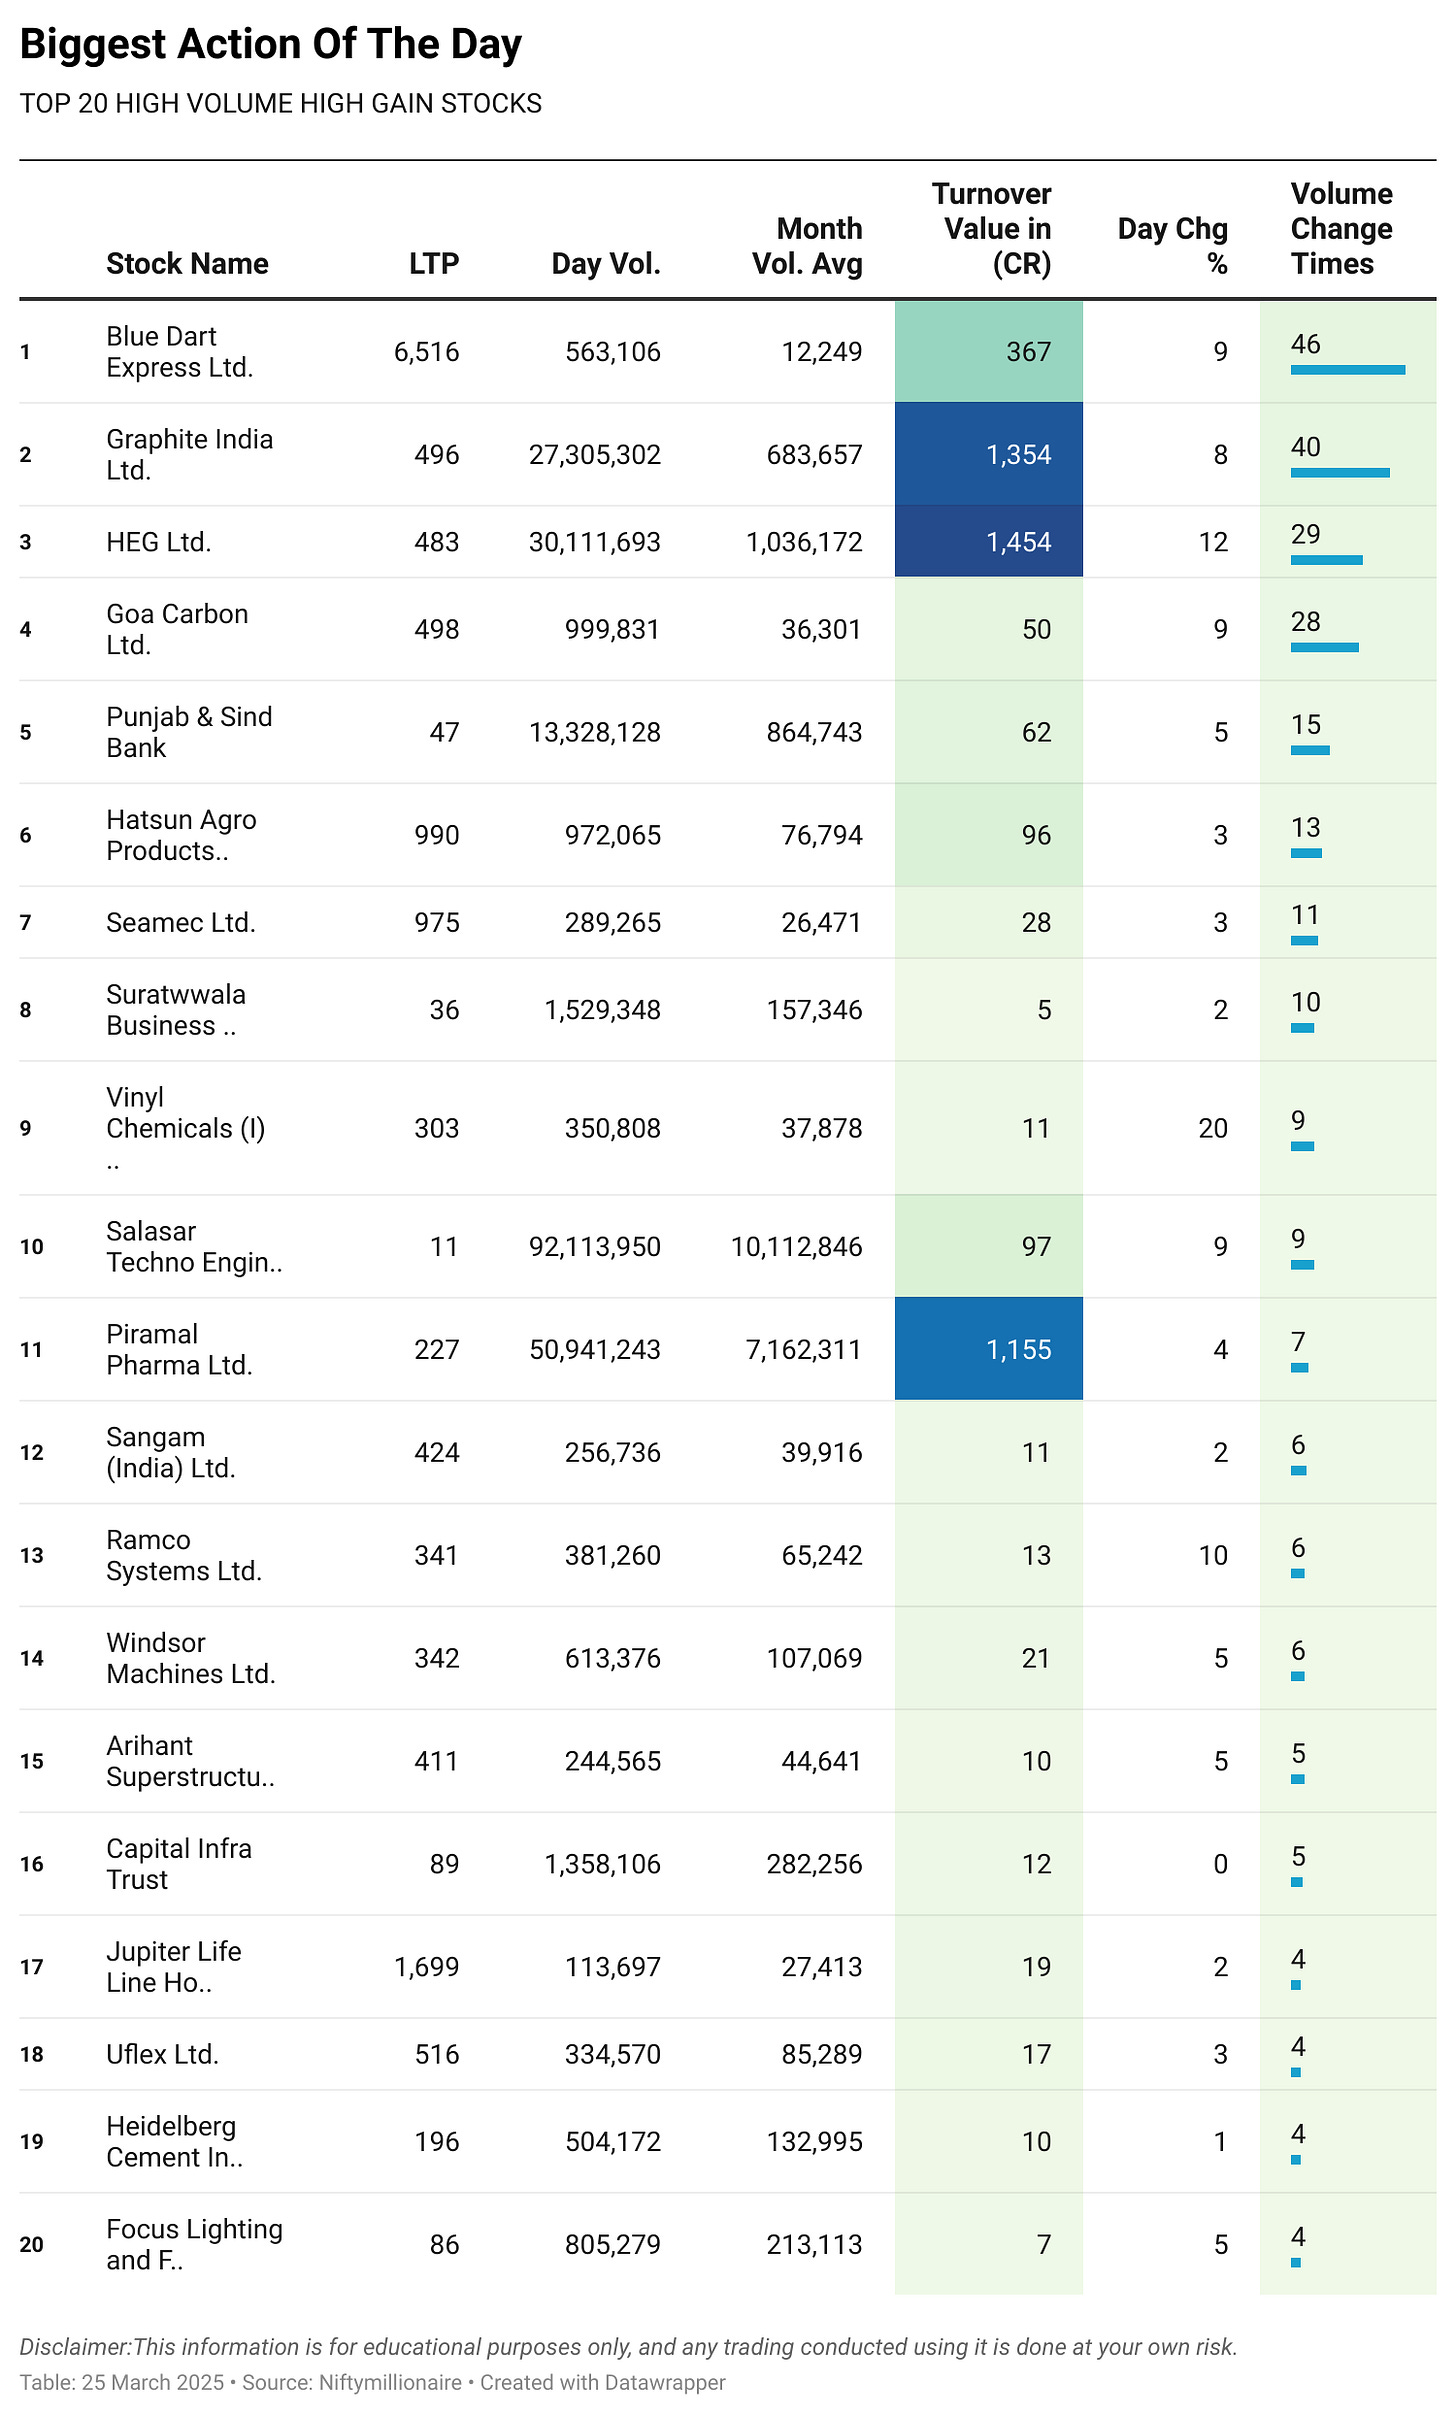Select the 'Graphite India Ltd.' stock name

(190, 455)
